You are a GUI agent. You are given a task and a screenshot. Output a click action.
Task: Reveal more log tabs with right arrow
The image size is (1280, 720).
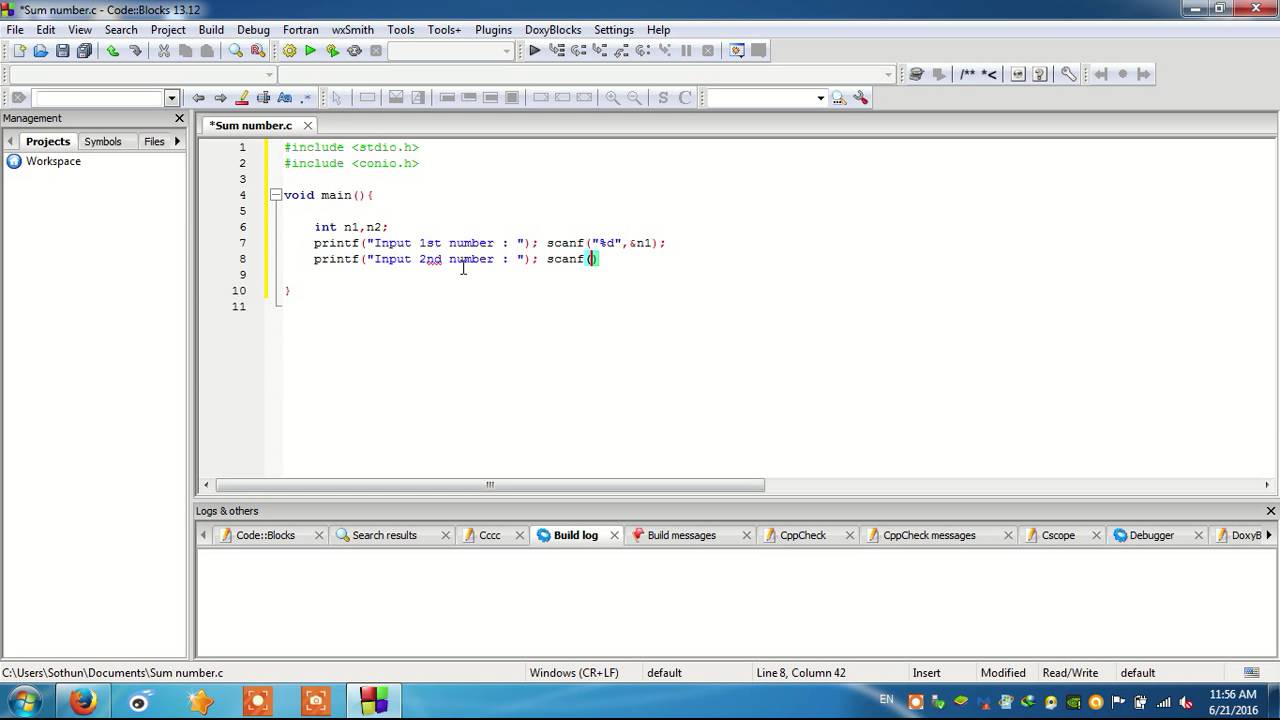[x=1269, y=535]
